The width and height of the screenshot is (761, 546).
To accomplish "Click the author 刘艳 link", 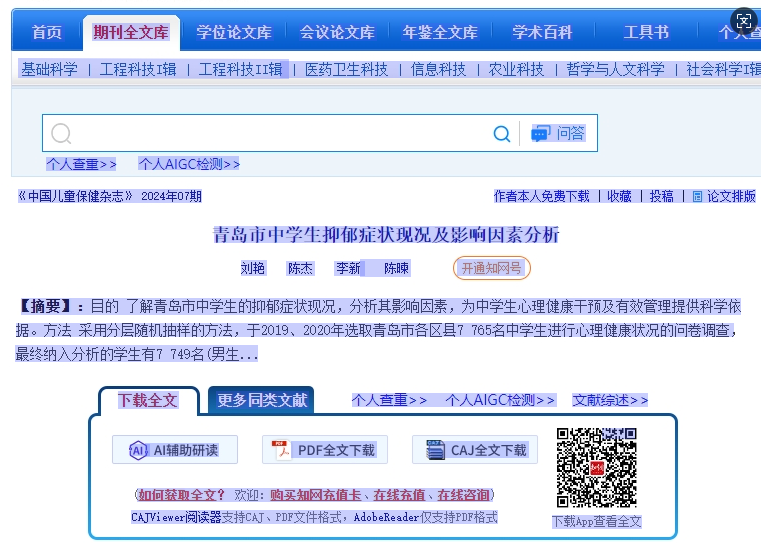I will [253, 268].
